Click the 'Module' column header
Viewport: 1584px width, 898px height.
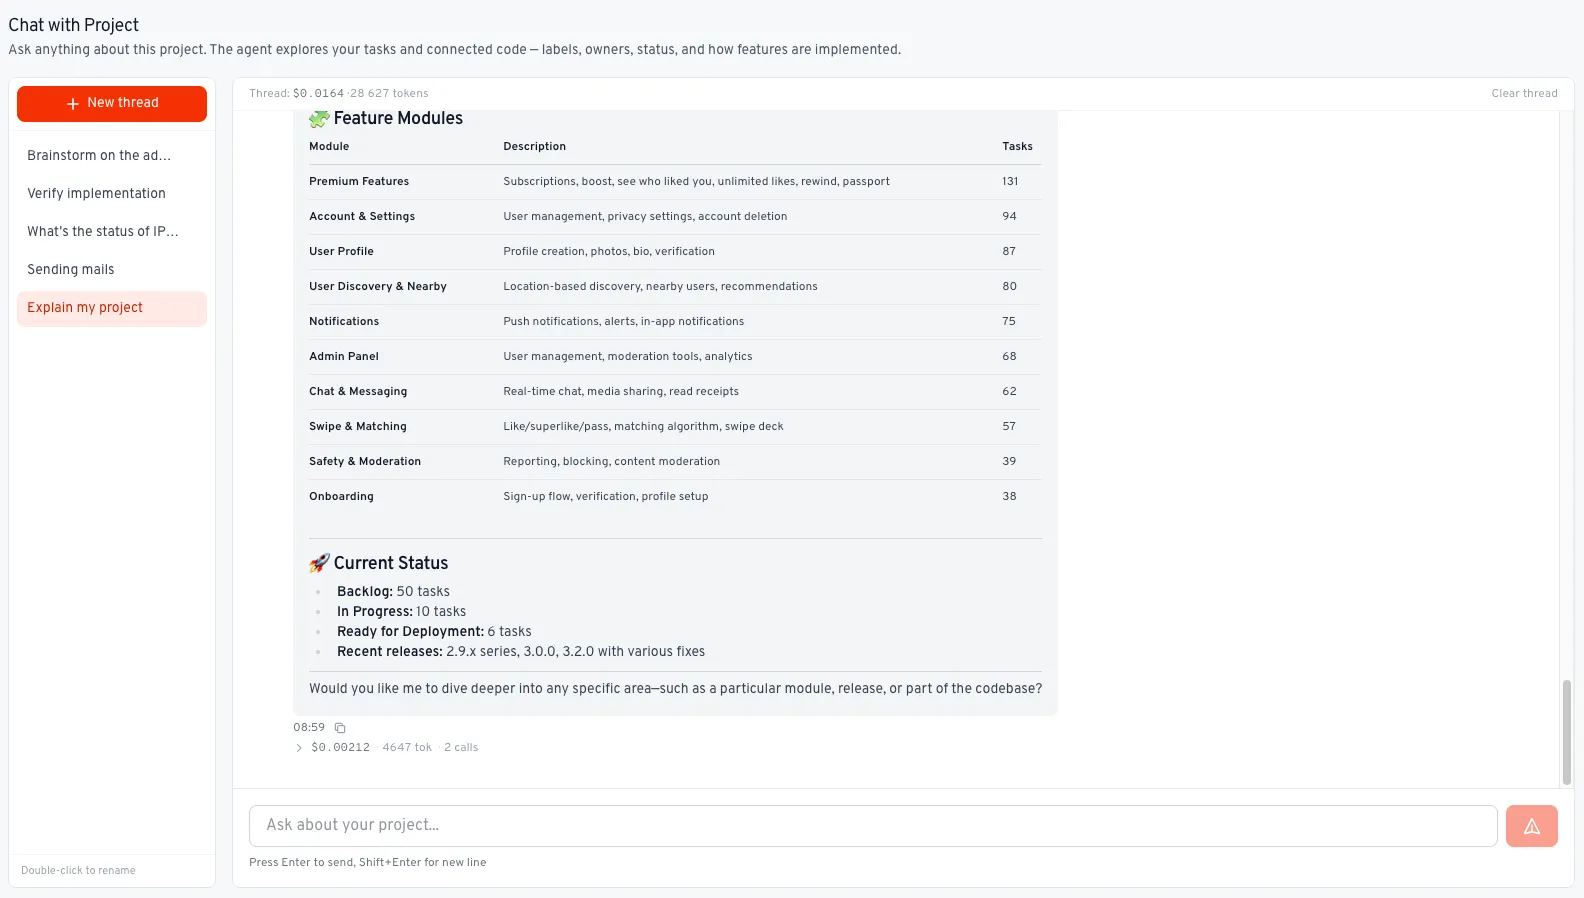329,147
